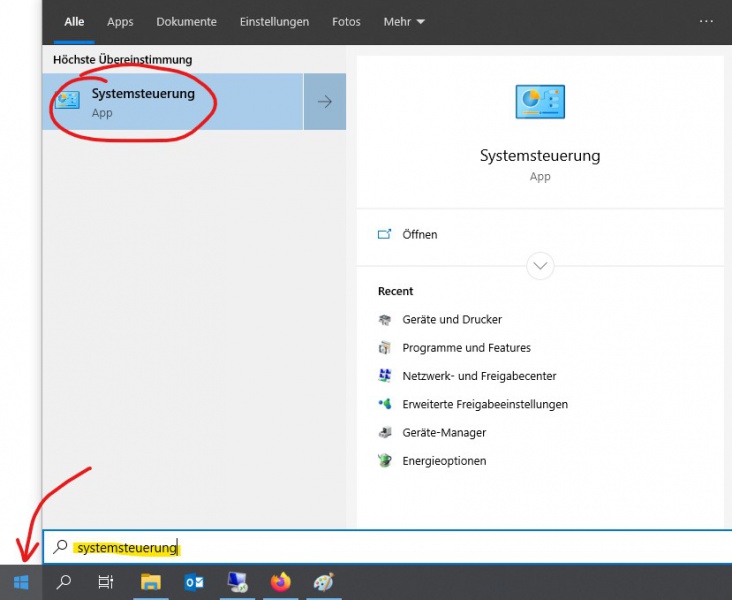Open recent item Netzwerk- und Freigabecenter
The width and height of the screenshot is (732, 600).
[x=479, y=376]
